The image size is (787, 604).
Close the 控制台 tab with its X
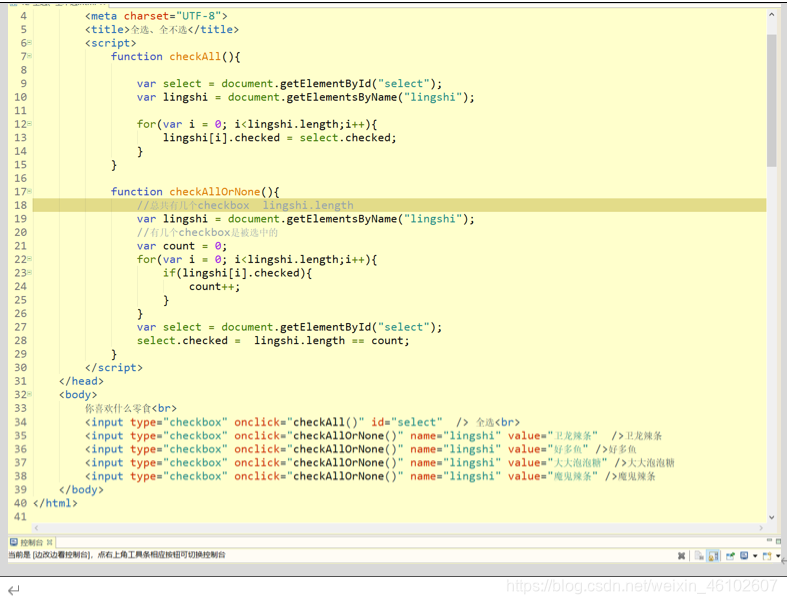49,542
